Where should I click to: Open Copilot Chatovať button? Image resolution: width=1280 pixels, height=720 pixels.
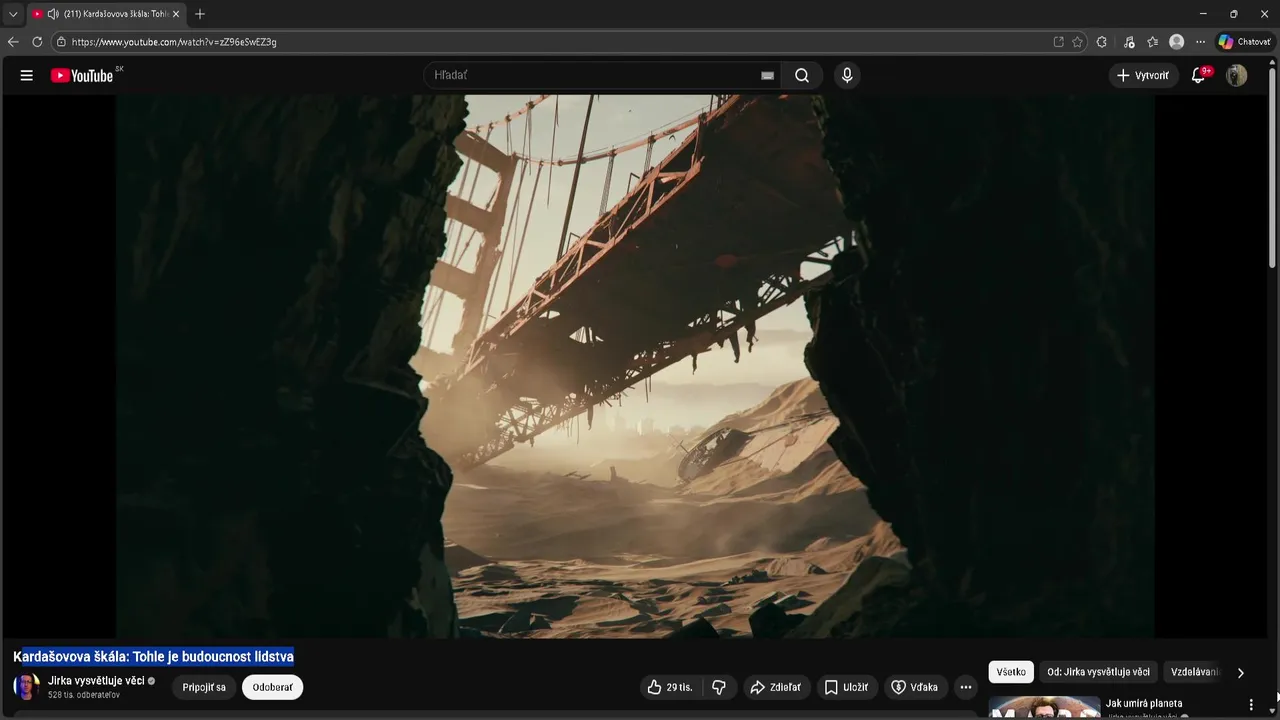click(x=1245, y=42)
